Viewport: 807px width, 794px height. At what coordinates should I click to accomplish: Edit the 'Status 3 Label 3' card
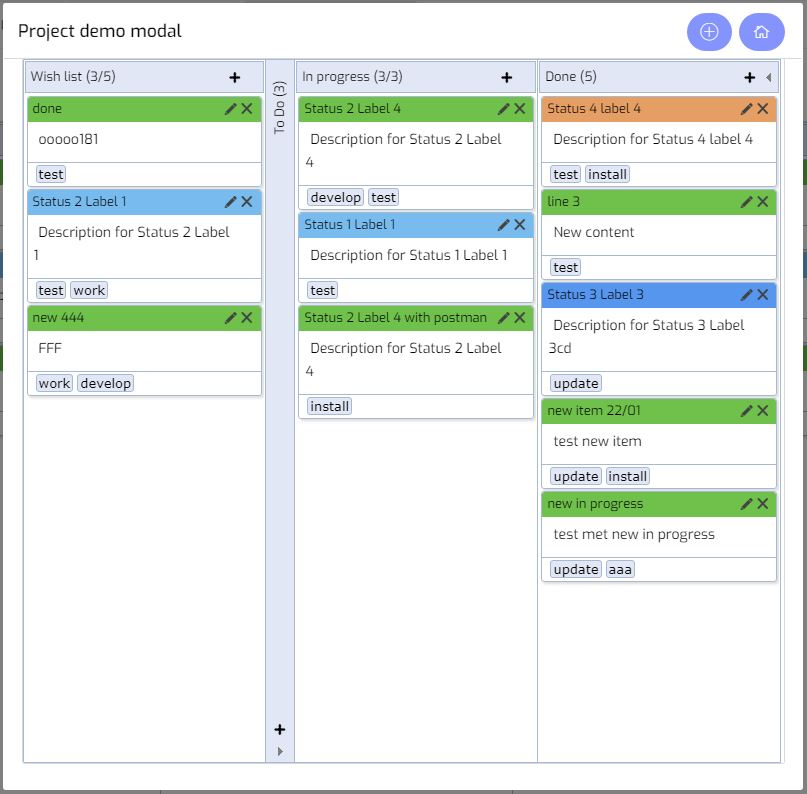click(746, 294)
